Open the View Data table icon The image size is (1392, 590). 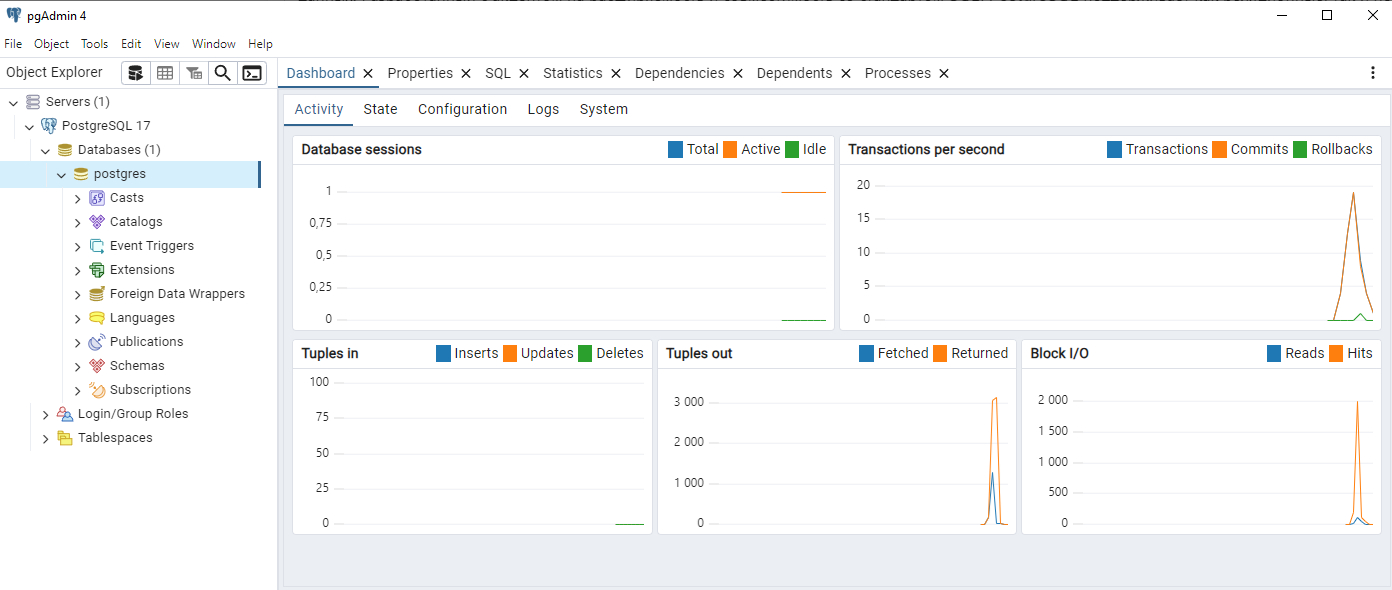(165, 73)
